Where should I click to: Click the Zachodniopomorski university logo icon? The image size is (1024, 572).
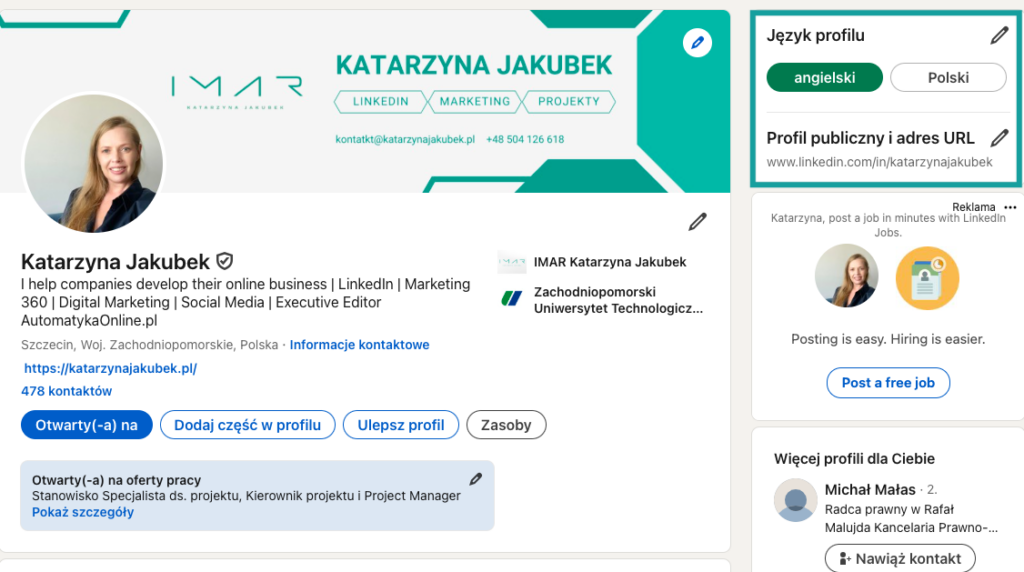pyautogui.click(x=511, y=298)
